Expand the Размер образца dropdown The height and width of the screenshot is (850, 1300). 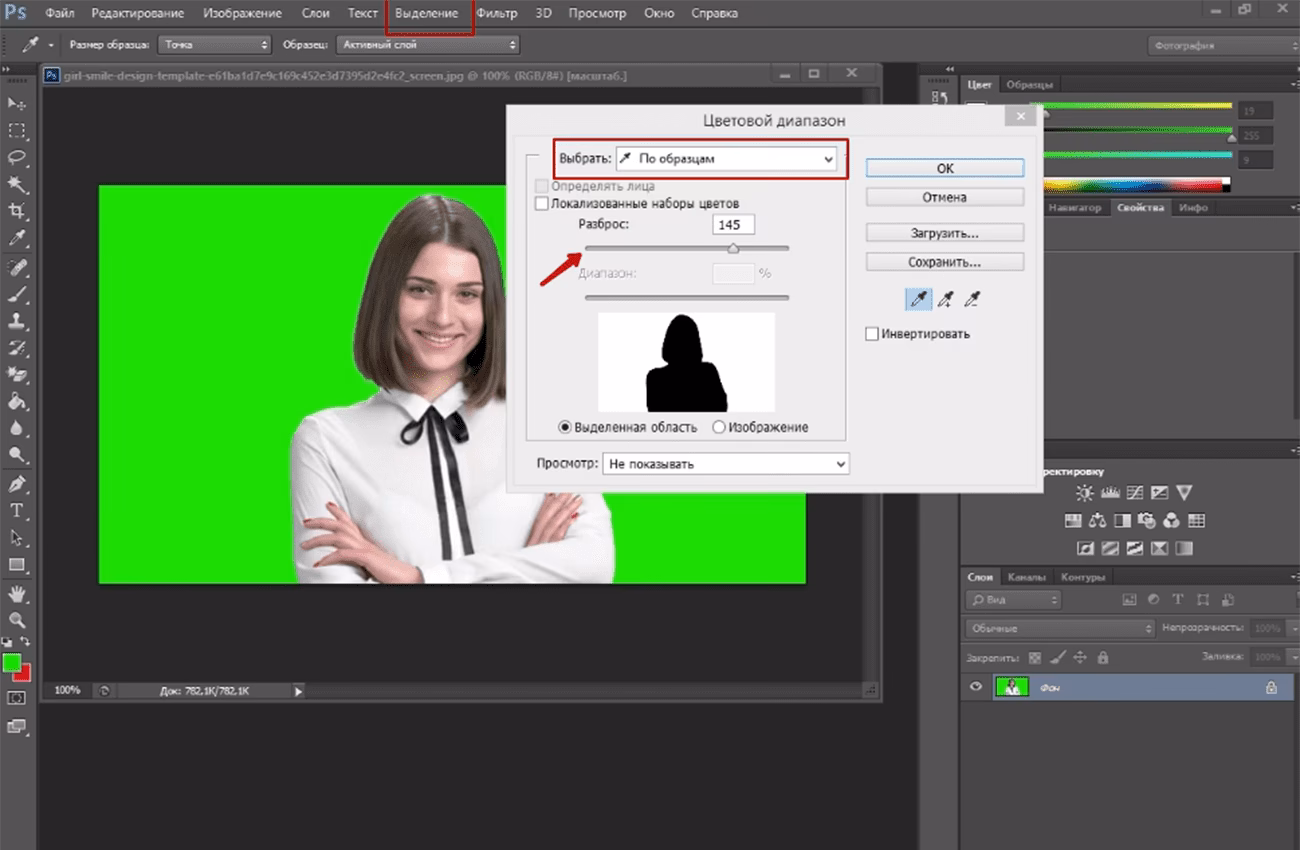click(216, 45)
